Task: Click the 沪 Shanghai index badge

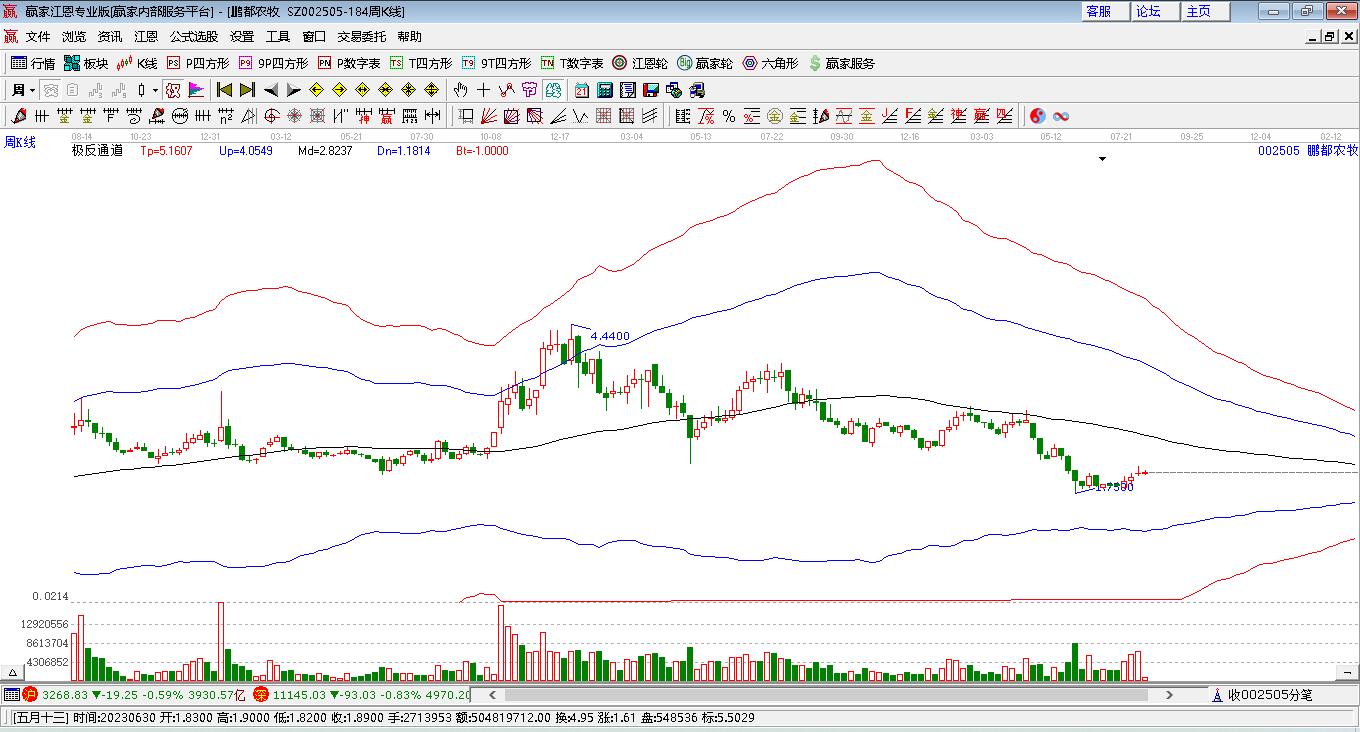Action: [30, 694]
